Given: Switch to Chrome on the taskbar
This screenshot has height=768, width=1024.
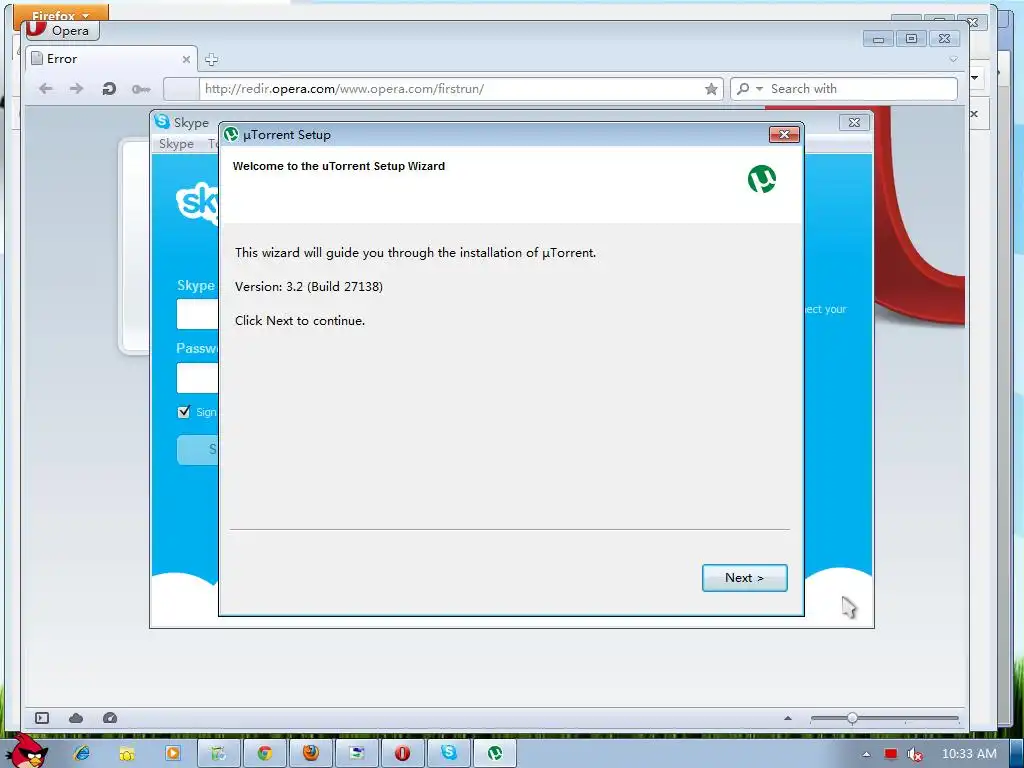Looking at the screenshot, I should (x=264, y=753).
